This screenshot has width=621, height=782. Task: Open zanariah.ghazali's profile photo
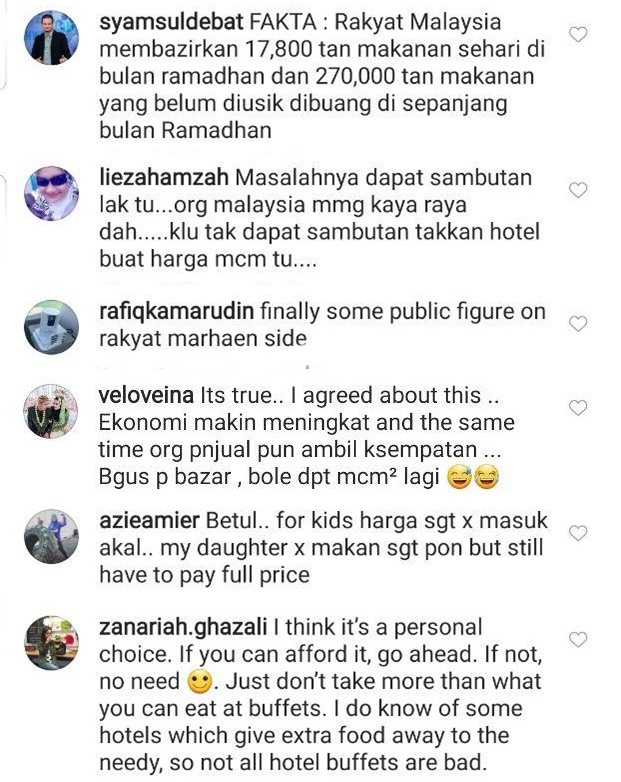coord(51,643)
